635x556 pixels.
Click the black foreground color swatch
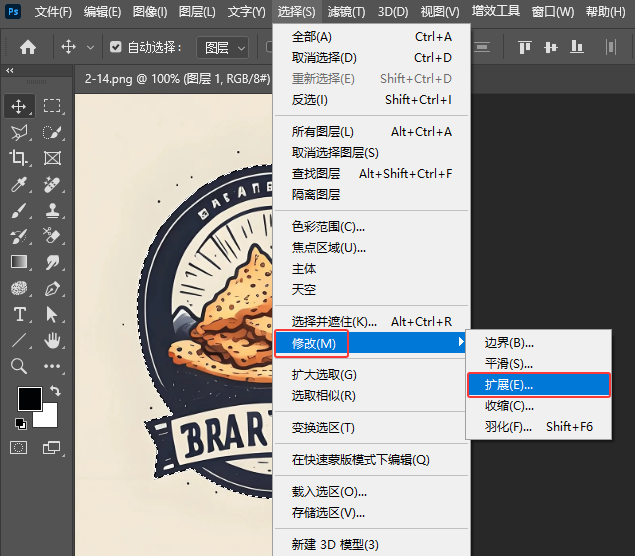click(x=30, y=398)
